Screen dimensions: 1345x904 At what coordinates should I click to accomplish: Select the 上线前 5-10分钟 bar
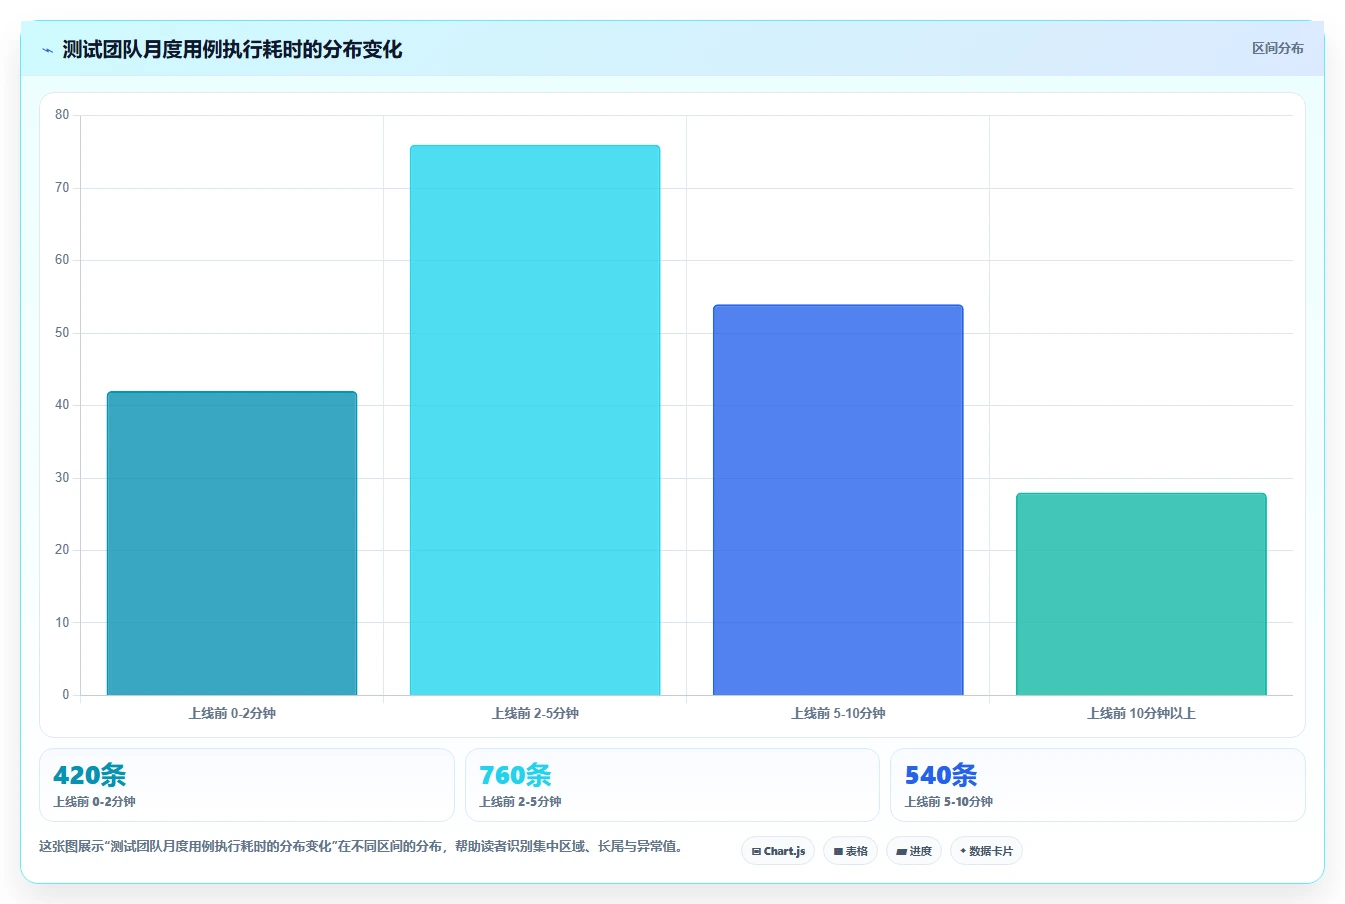click(838, 500)
